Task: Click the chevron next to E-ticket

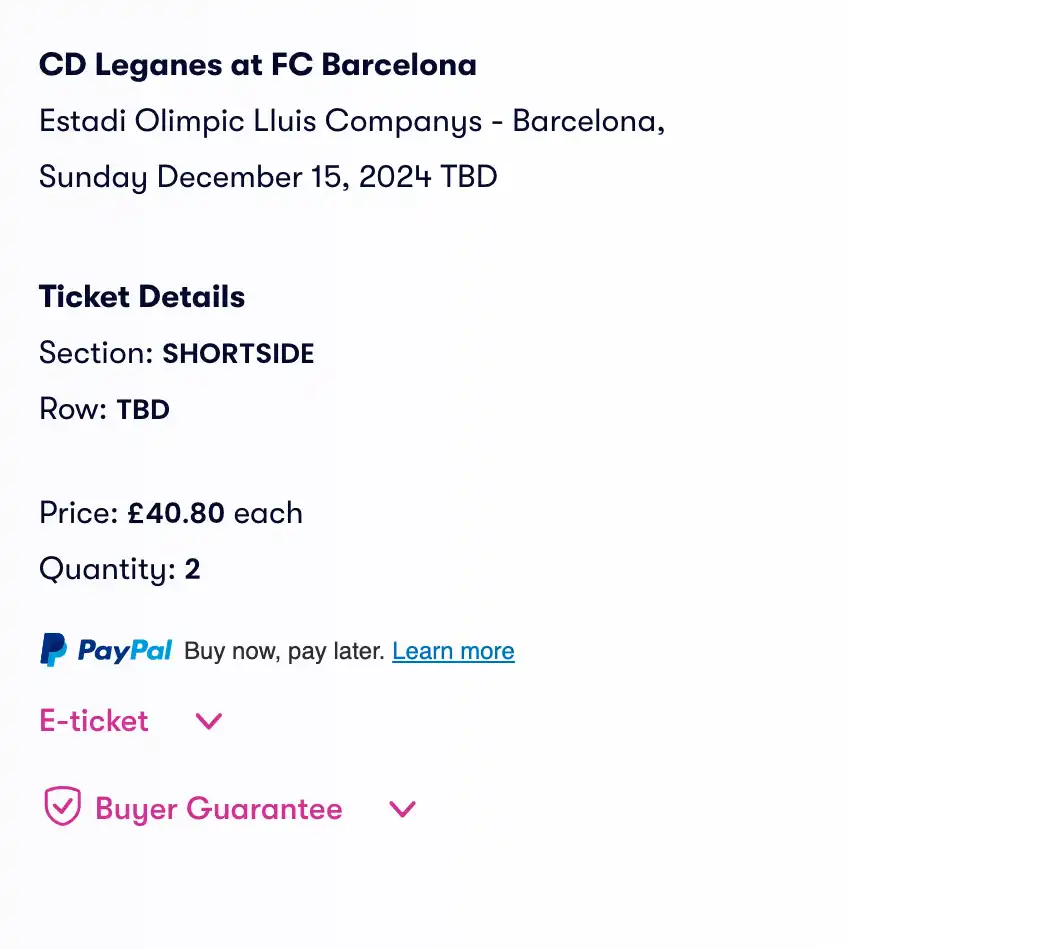Action: pos(207,721)
